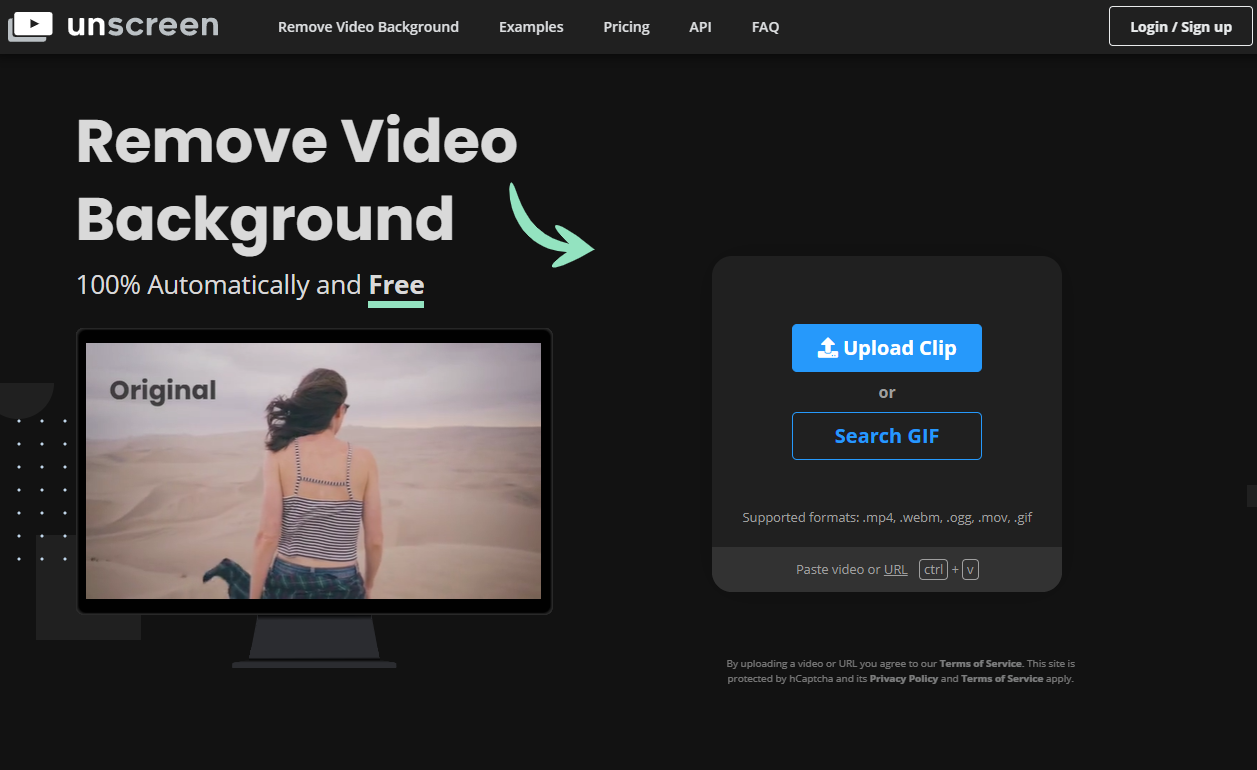Open the FAQ page
The width and height of the screenshot is (1257, 770).
(x=765, y=27)
